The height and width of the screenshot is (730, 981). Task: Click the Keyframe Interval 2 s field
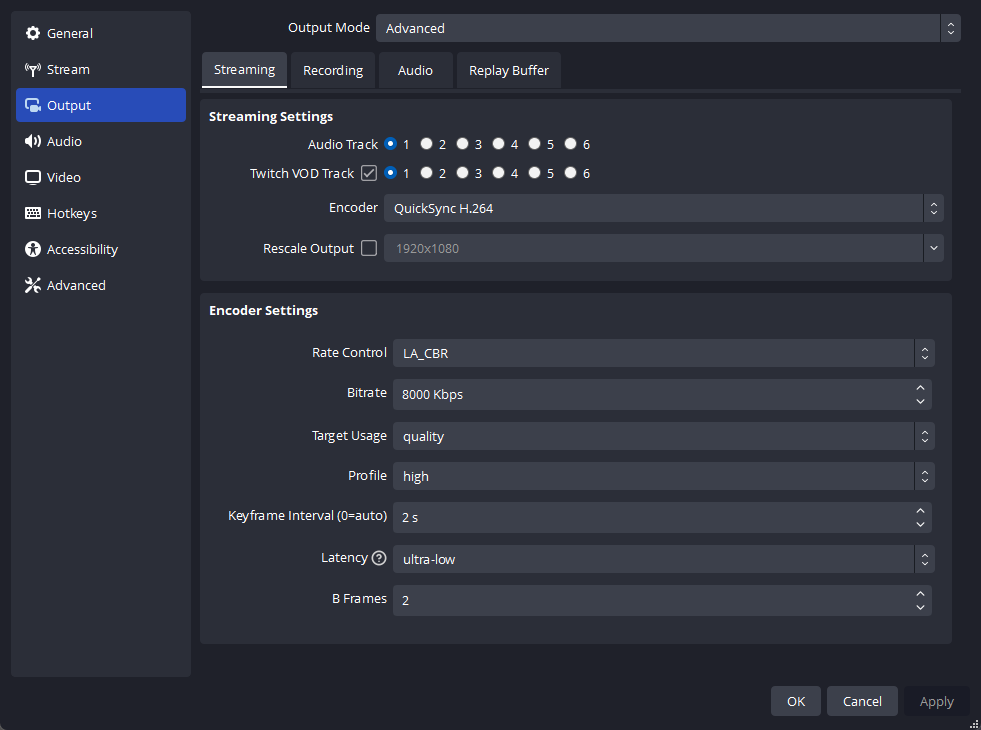pos(663,517)
